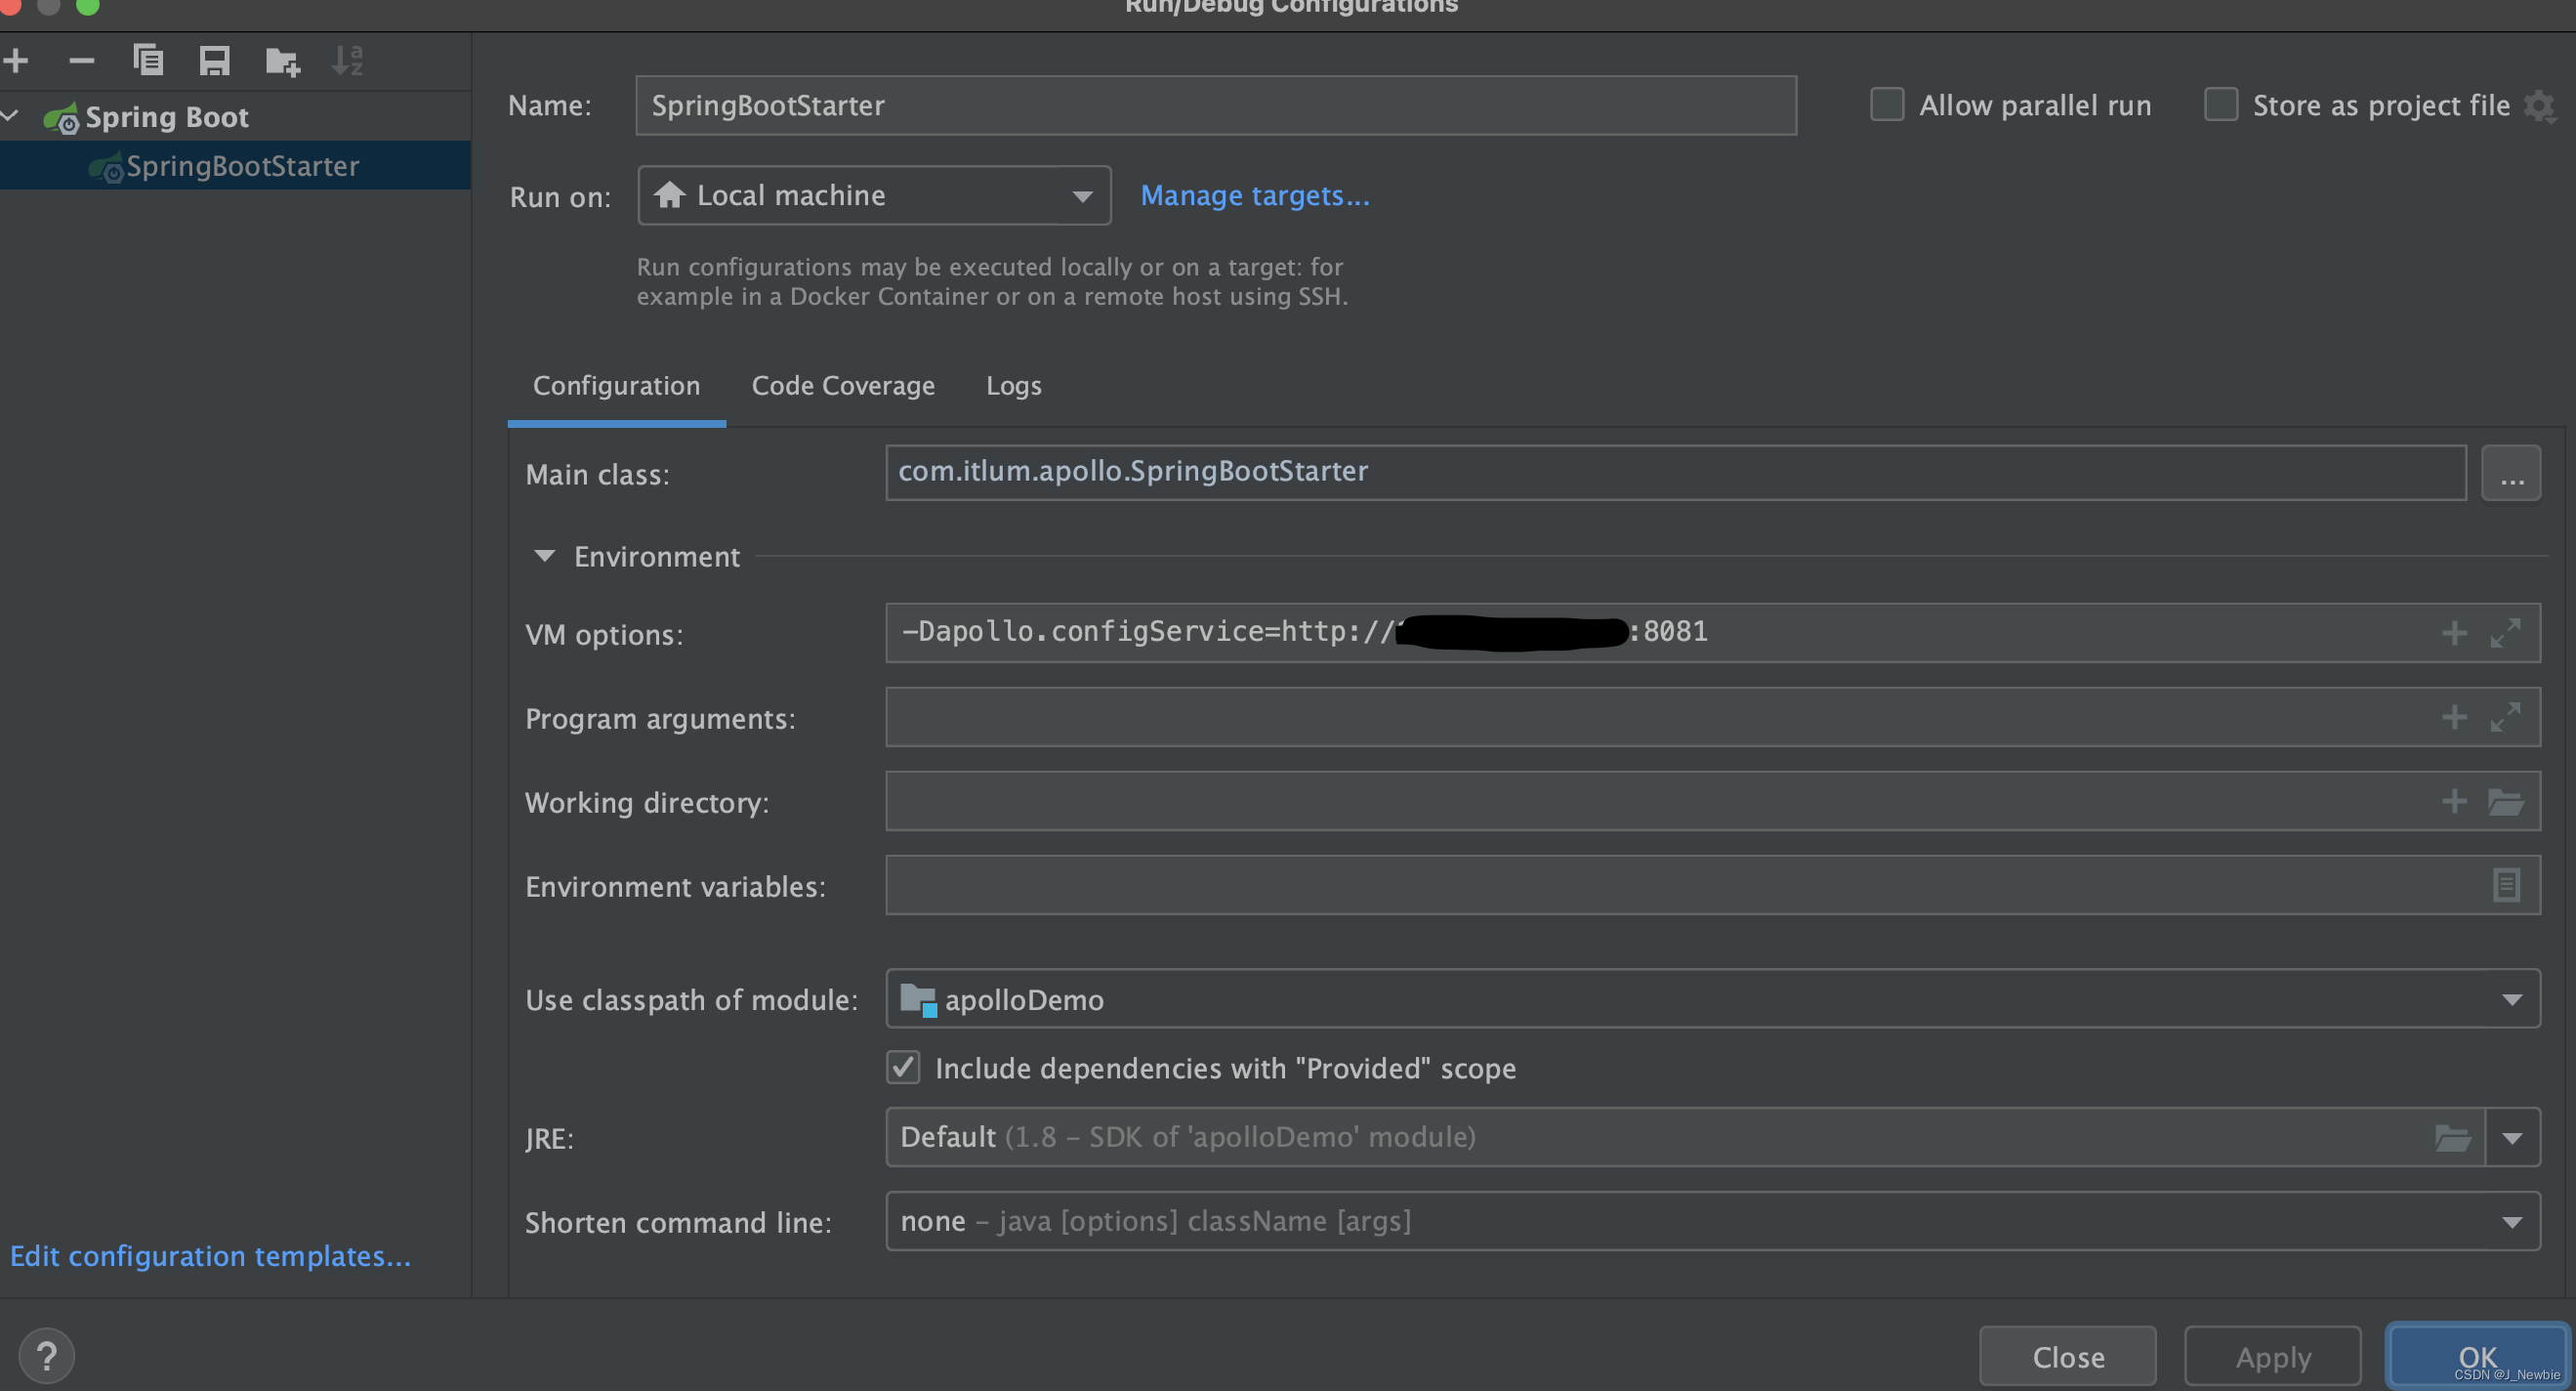Switch to the Code Coverage tab

click(843, 386)
